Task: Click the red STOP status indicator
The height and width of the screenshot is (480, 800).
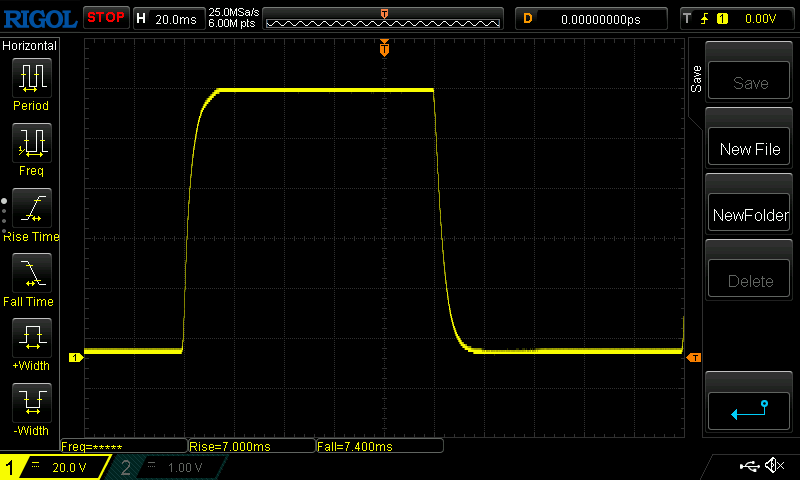Action: click(106, 17)
